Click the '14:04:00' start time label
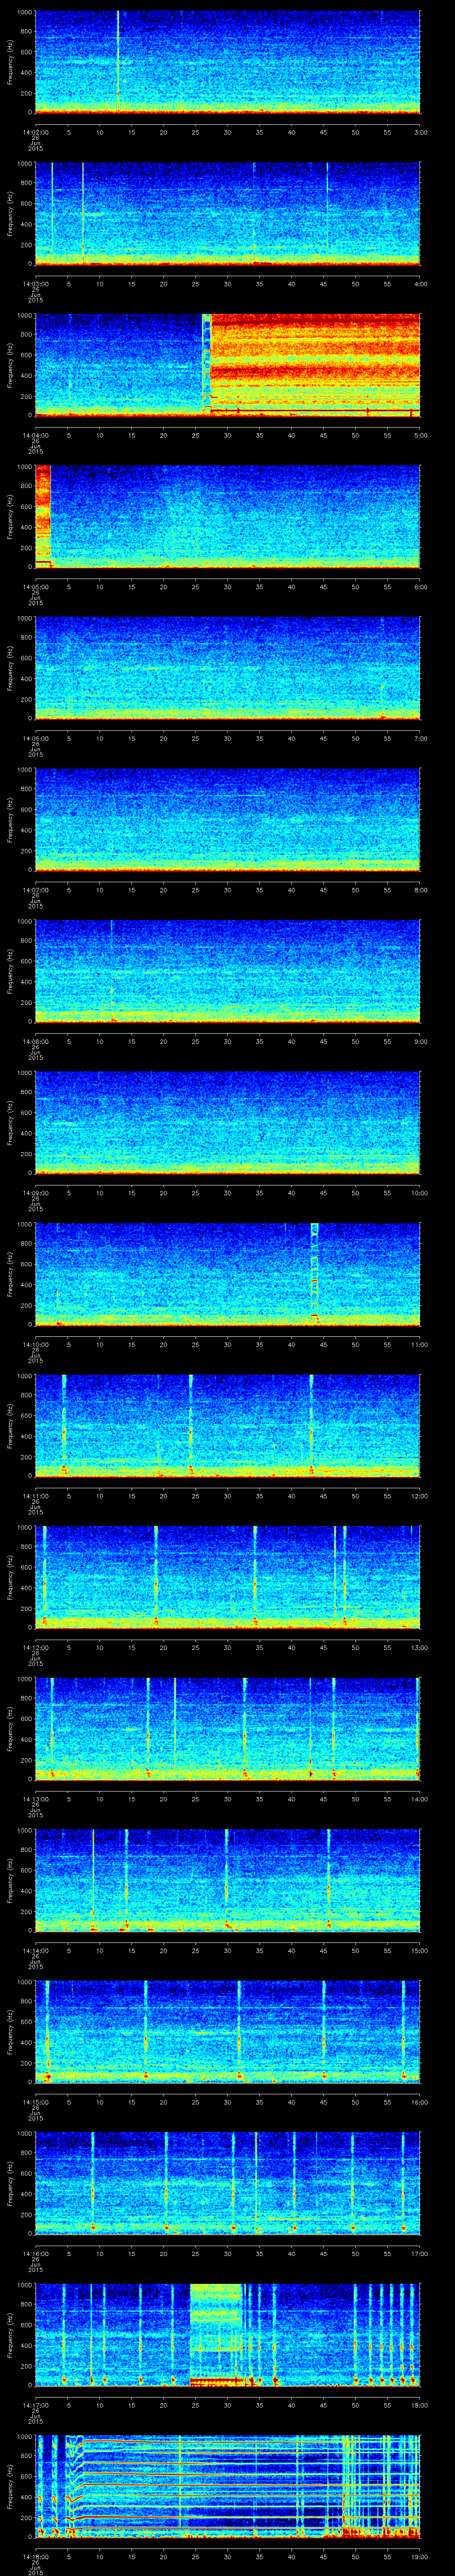This screenshot has width=455, height=2576. [35, 435]
